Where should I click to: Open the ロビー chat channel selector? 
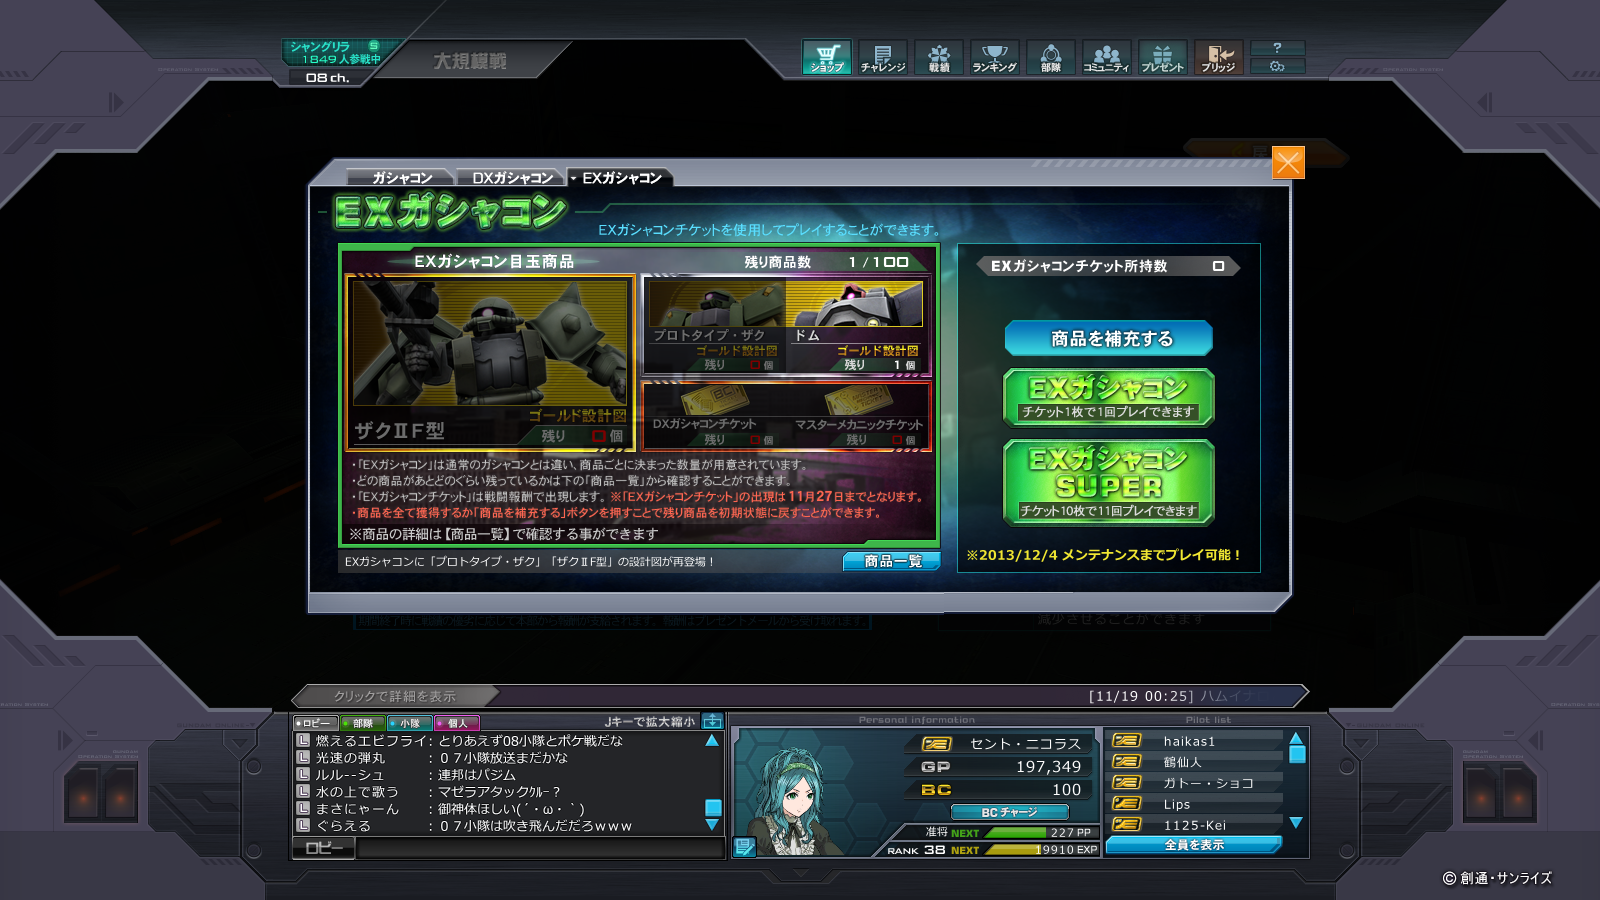(x=324, y=848)
